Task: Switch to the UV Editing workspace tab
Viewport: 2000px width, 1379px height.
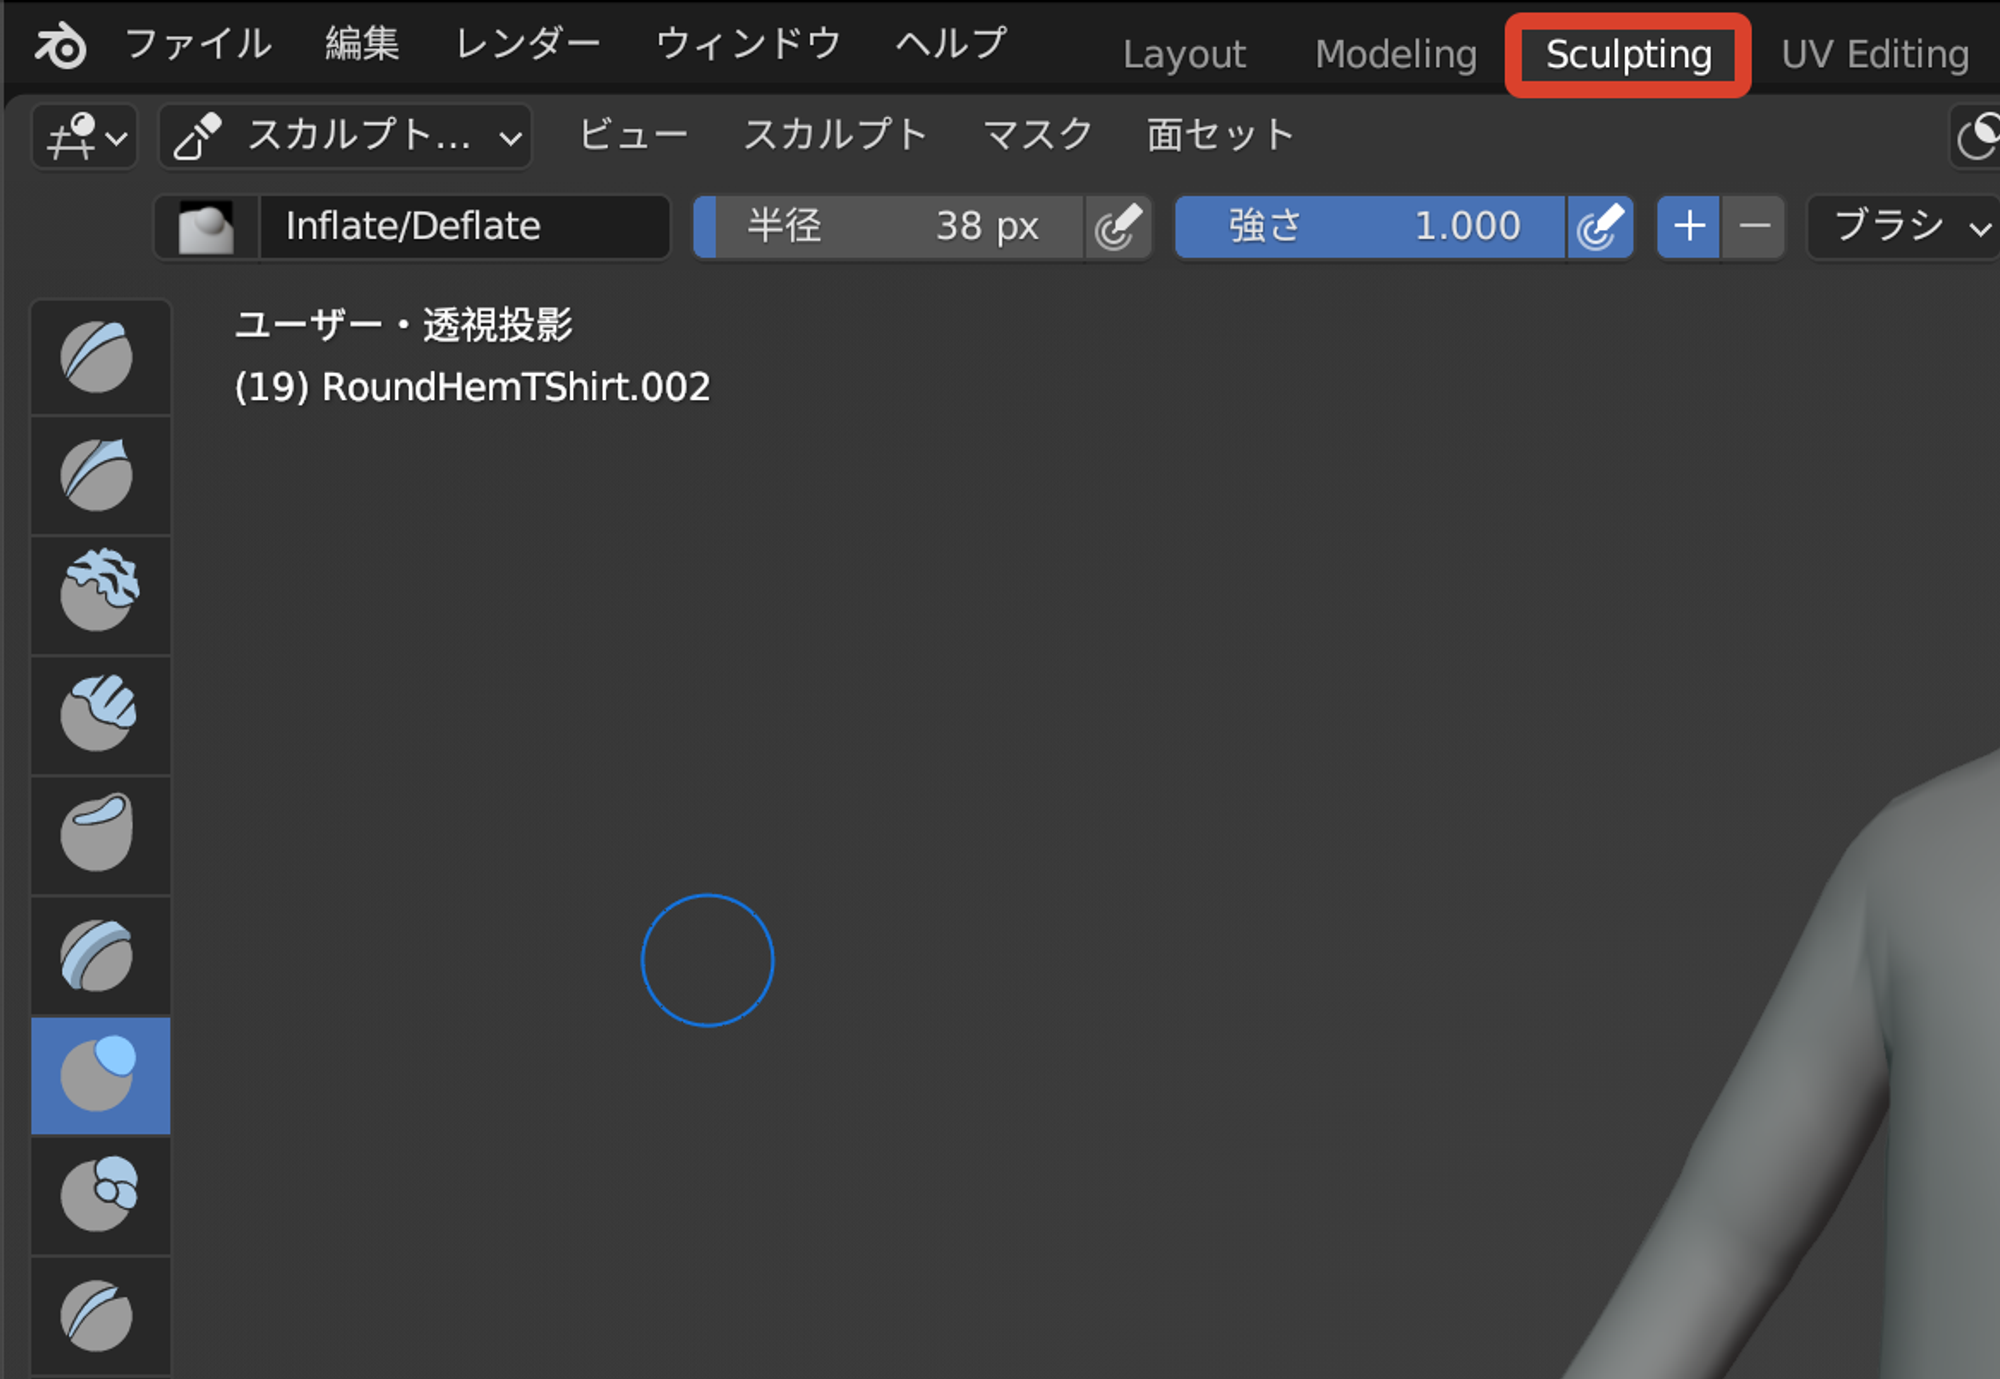Action: click(1875, 55)
